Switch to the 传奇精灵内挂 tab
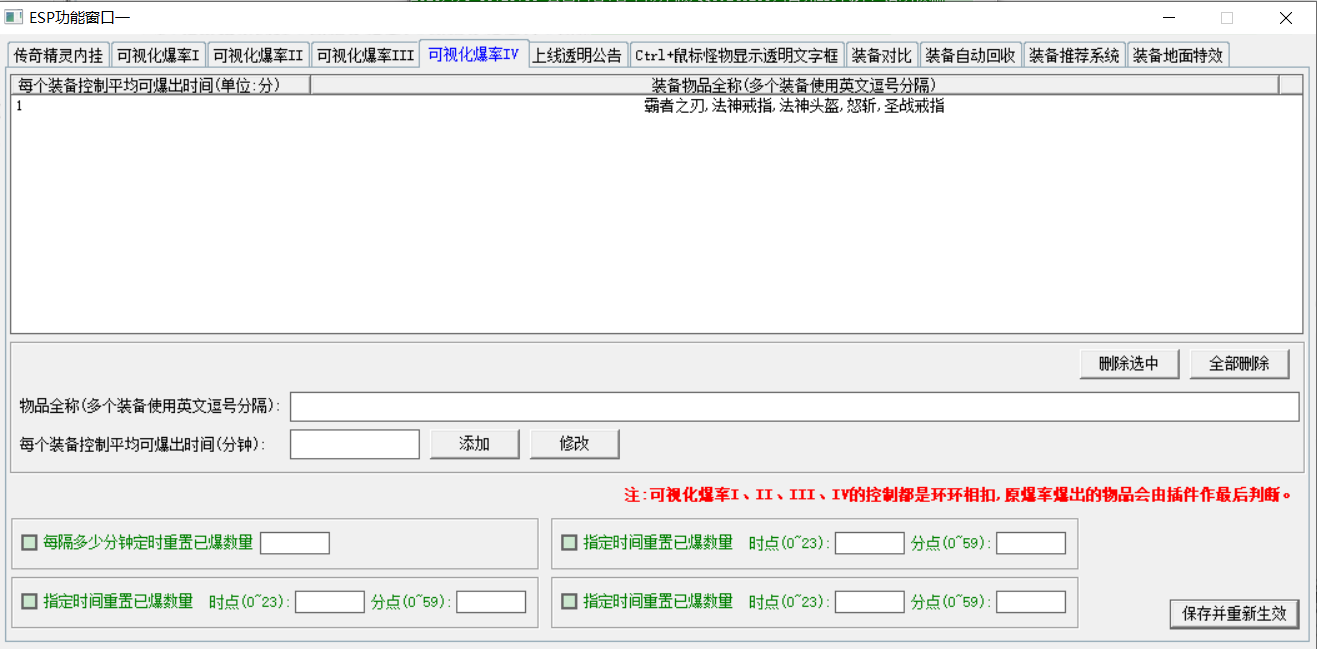The image size is (1317, 649). click(58, 55)
